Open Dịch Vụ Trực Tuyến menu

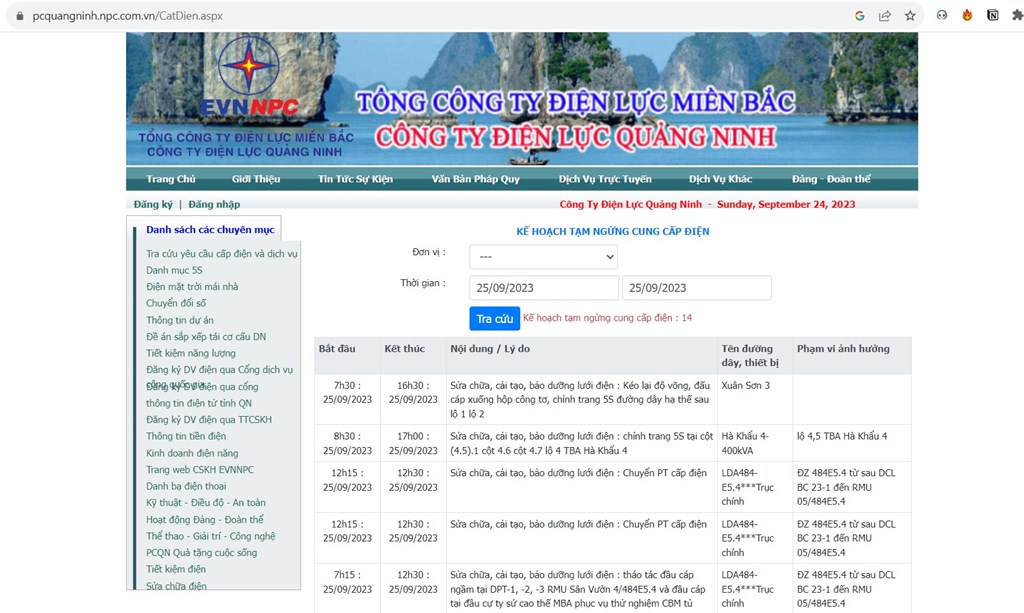coord(605,179)
